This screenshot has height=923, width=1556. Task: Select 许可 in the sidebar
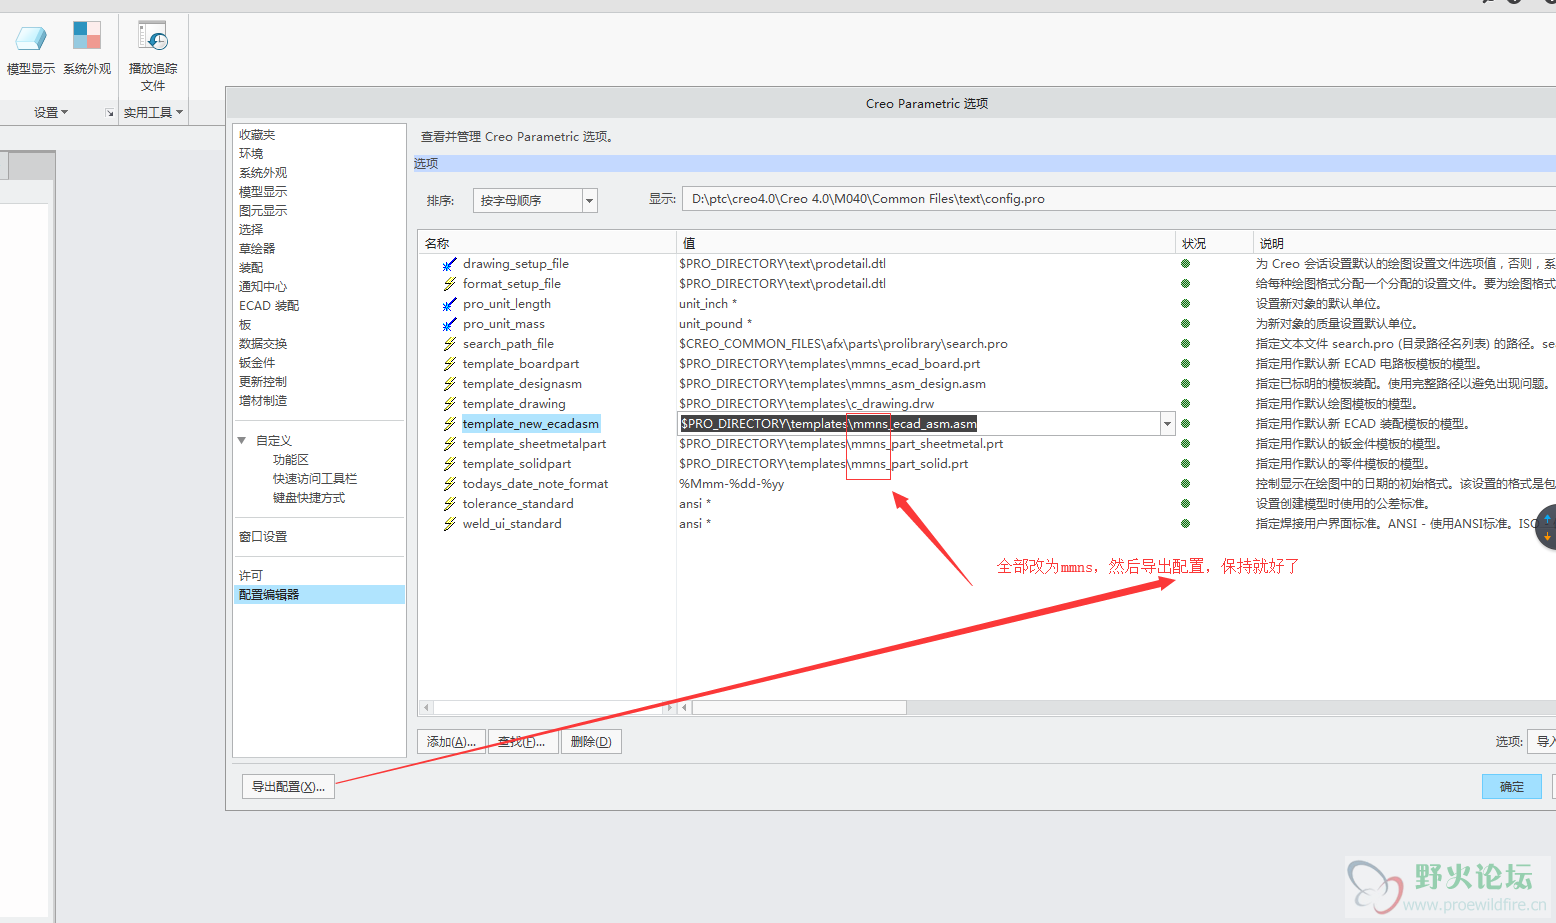251,576
